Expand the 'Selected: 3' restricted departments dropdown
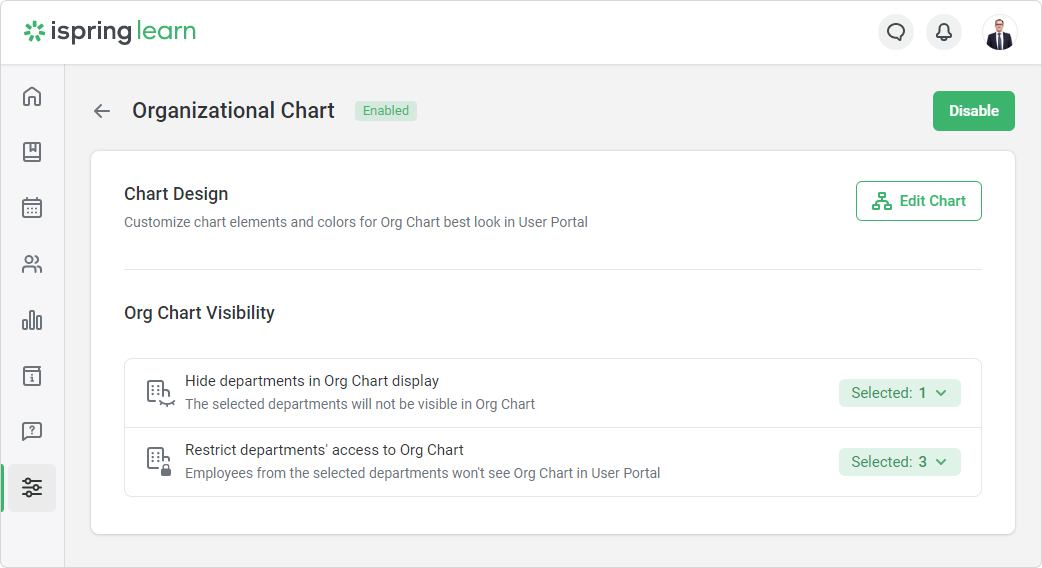The image size is (1042, 568). coord(900,462)
